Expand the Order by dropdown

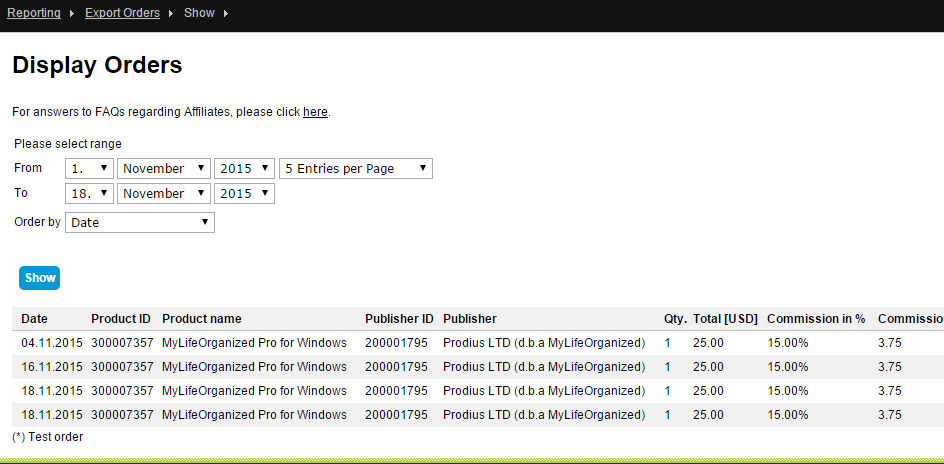(139, 222)
